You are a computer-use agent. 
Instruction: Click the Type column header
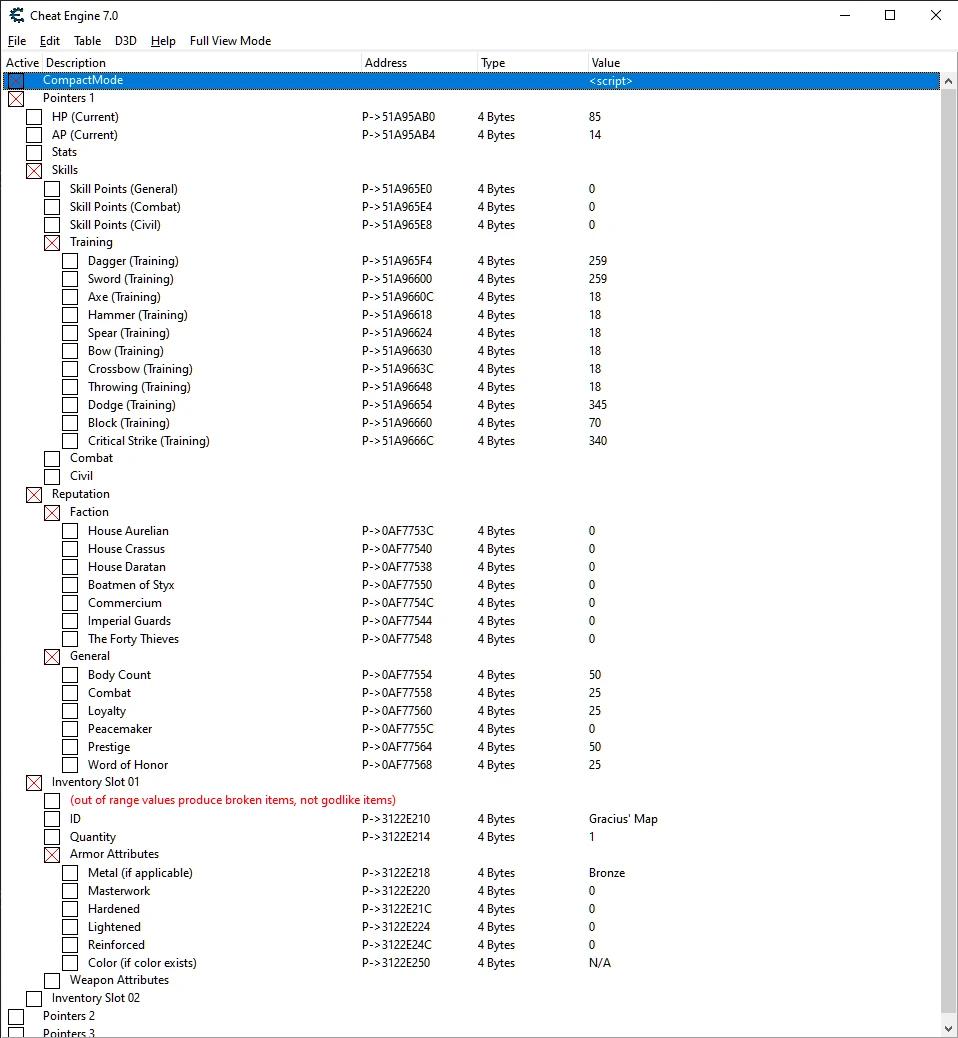point(532,63)
